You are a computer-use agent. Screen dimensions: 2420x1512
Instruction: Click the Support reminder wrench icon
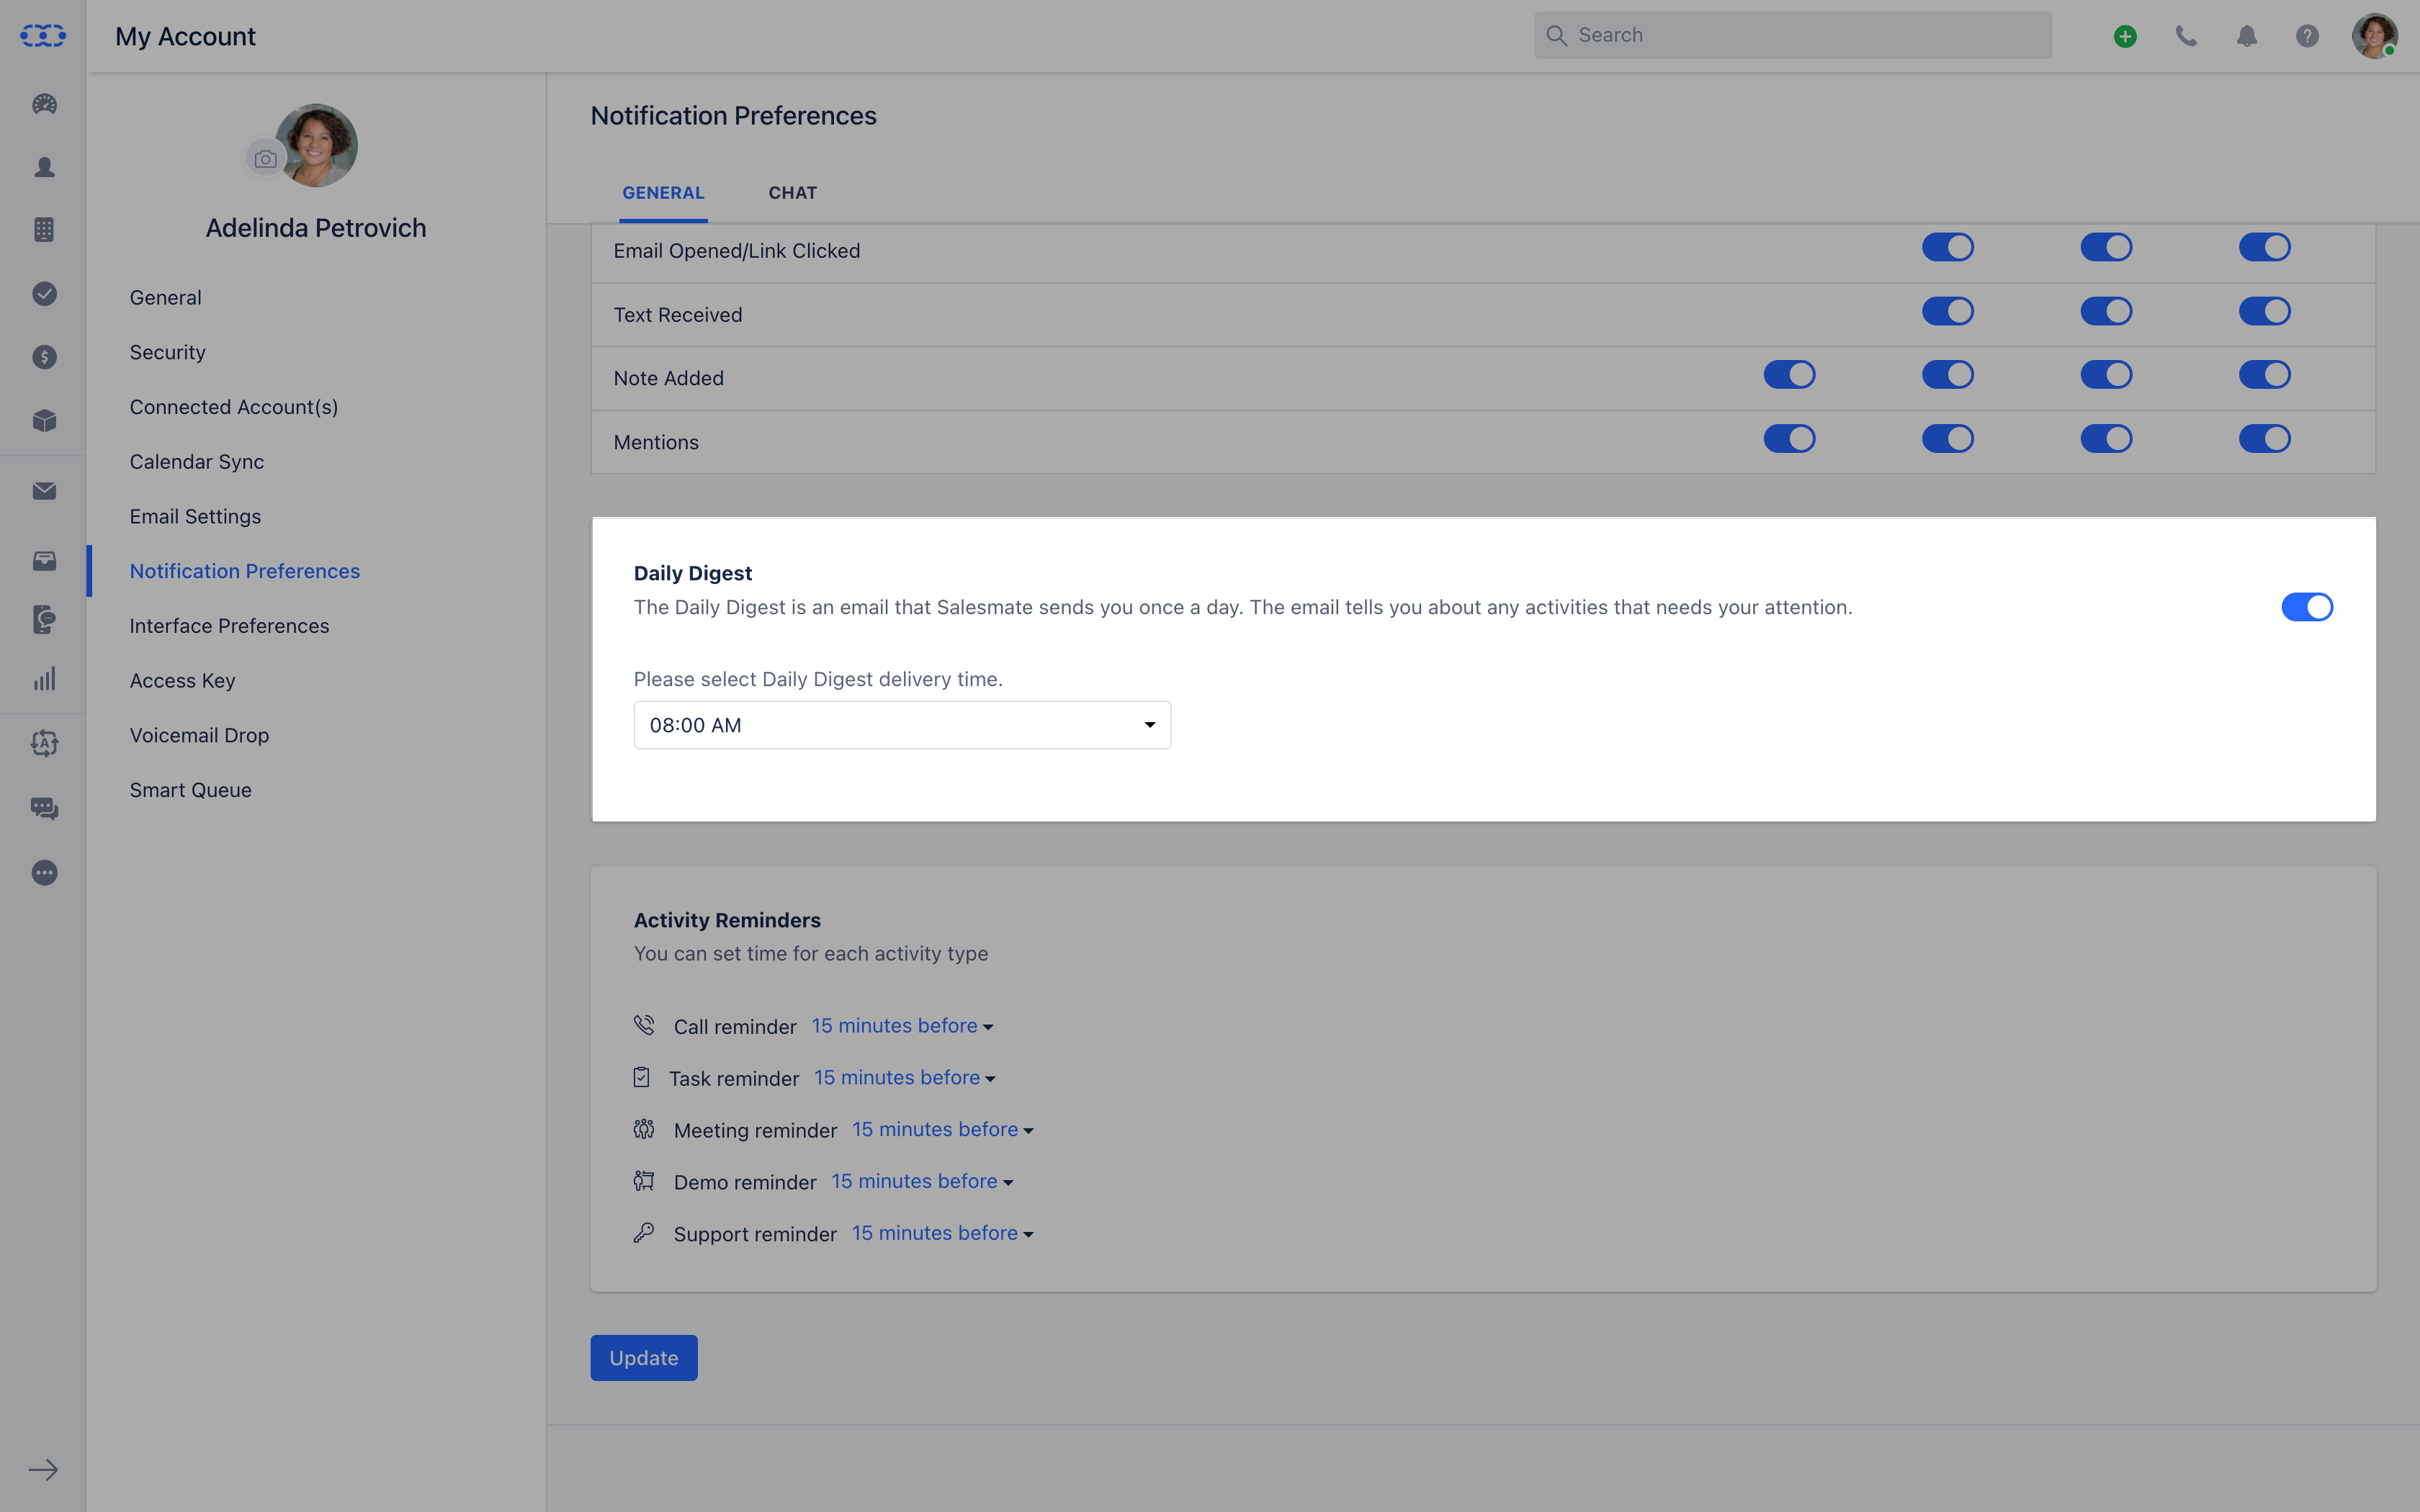click(x=644, y=1233)
